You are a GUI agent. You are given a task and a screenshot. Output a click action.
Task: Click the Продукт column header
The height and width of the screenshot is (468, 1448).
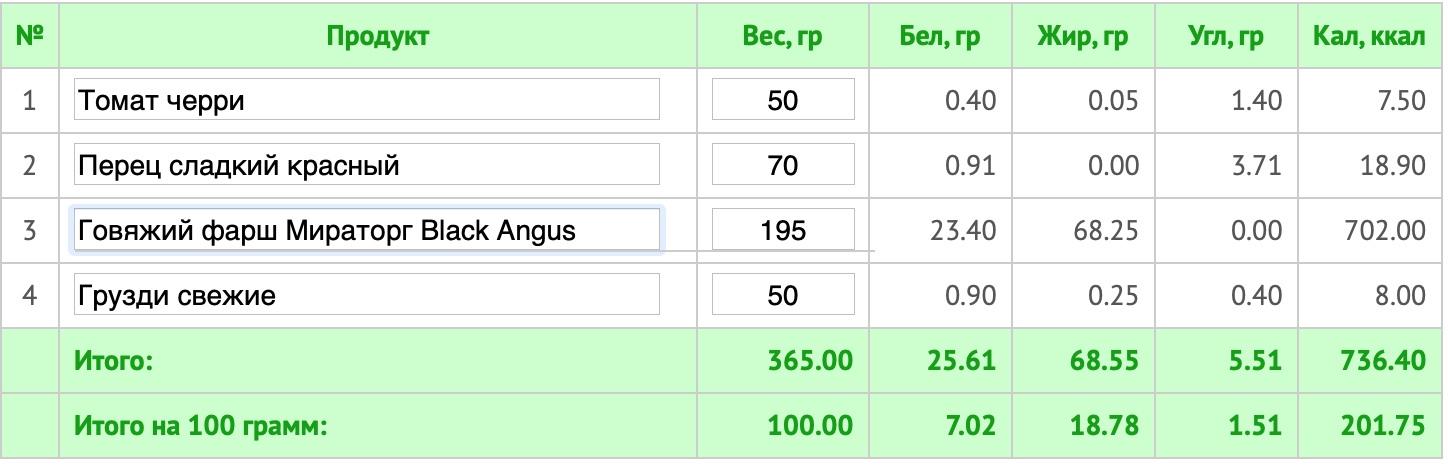pyautogui.click(x=378, y=37)
